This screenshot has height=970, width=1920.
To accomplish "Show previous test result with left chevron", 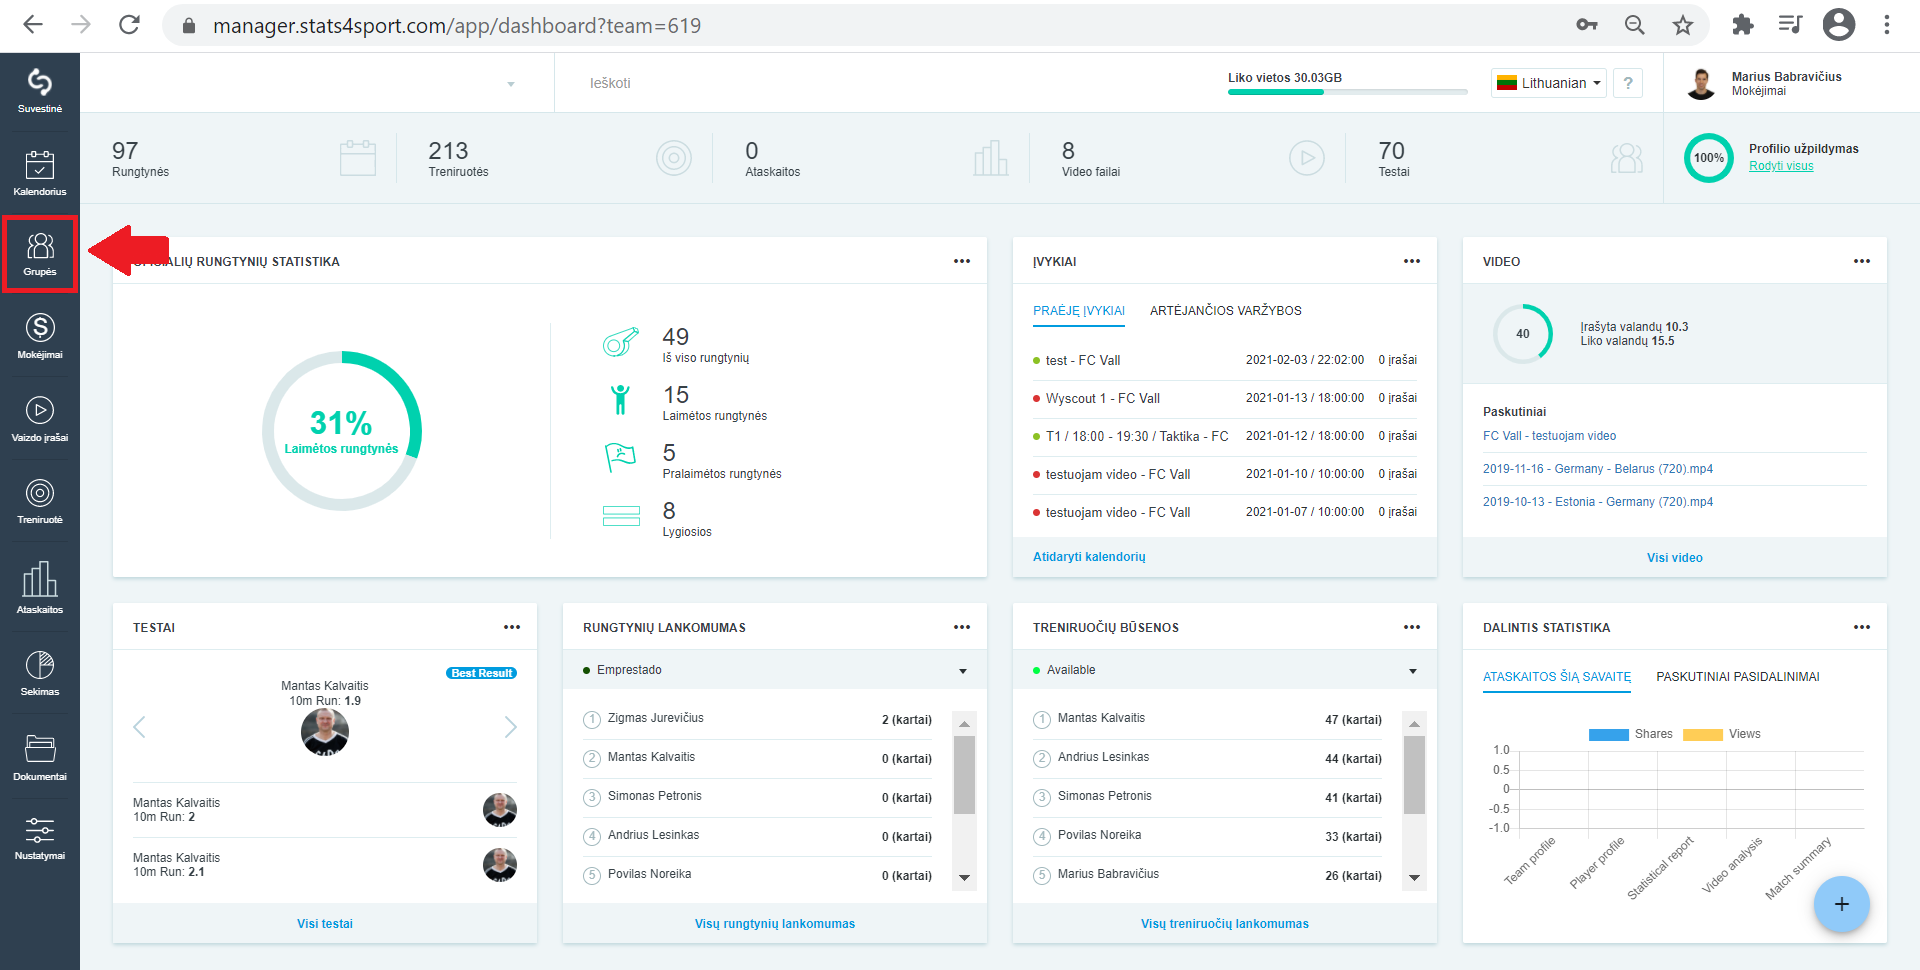I will pyautogui.click(x=139, y=727).
